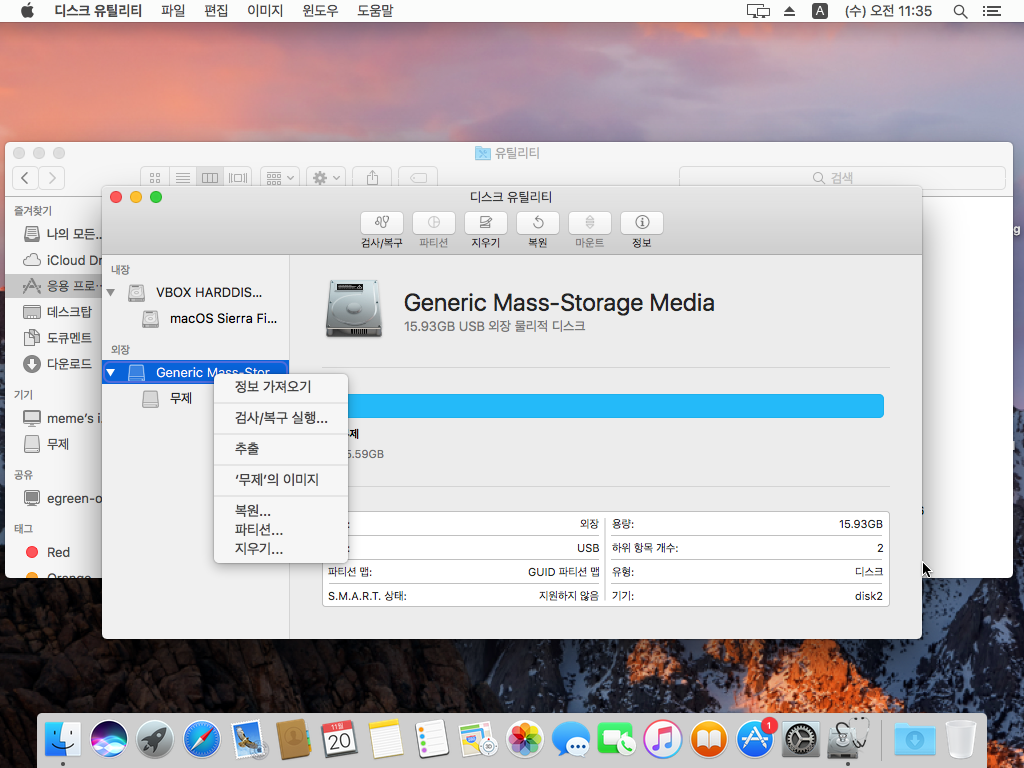The width and height of the screenshot is (1024, 768).
Task: Open the 편집 menu
Action: point(216,10)
